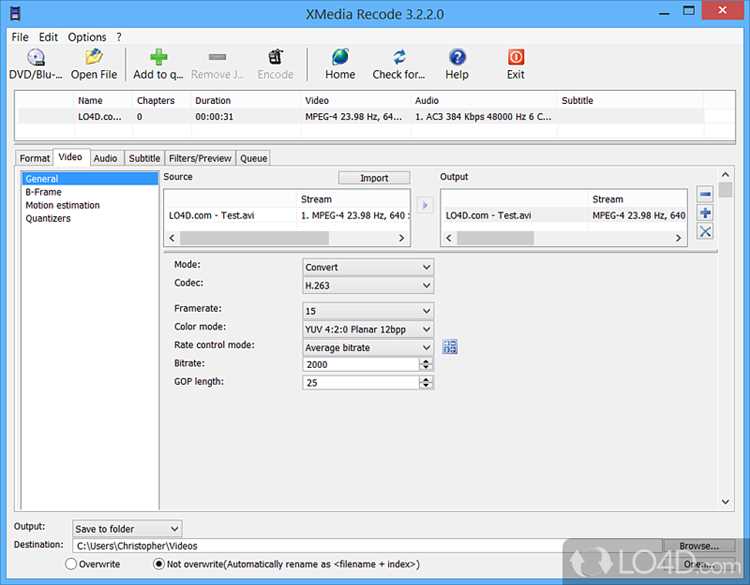Click in the Destination path field
This screenshot has width=750, height=585.
(x=367, y=546)
